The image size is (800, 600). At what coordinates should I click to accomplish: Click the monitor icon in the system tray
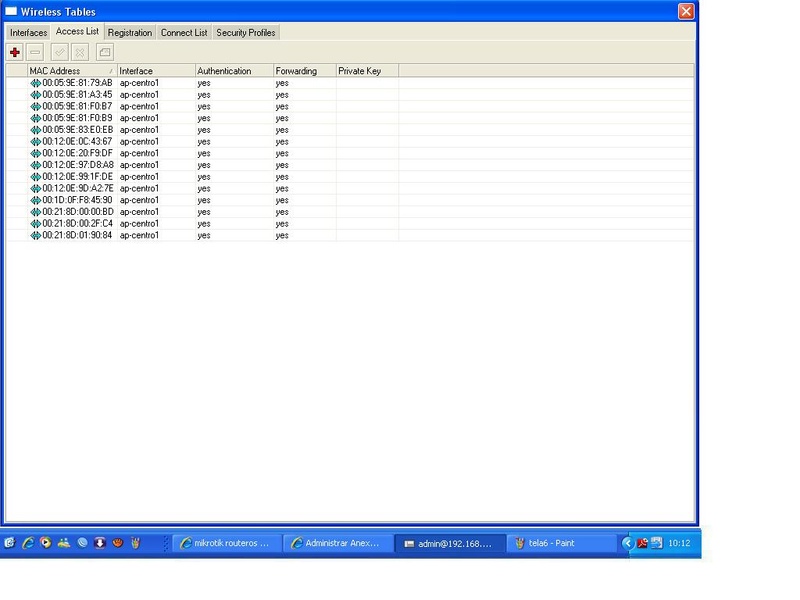tap(657, 543)
